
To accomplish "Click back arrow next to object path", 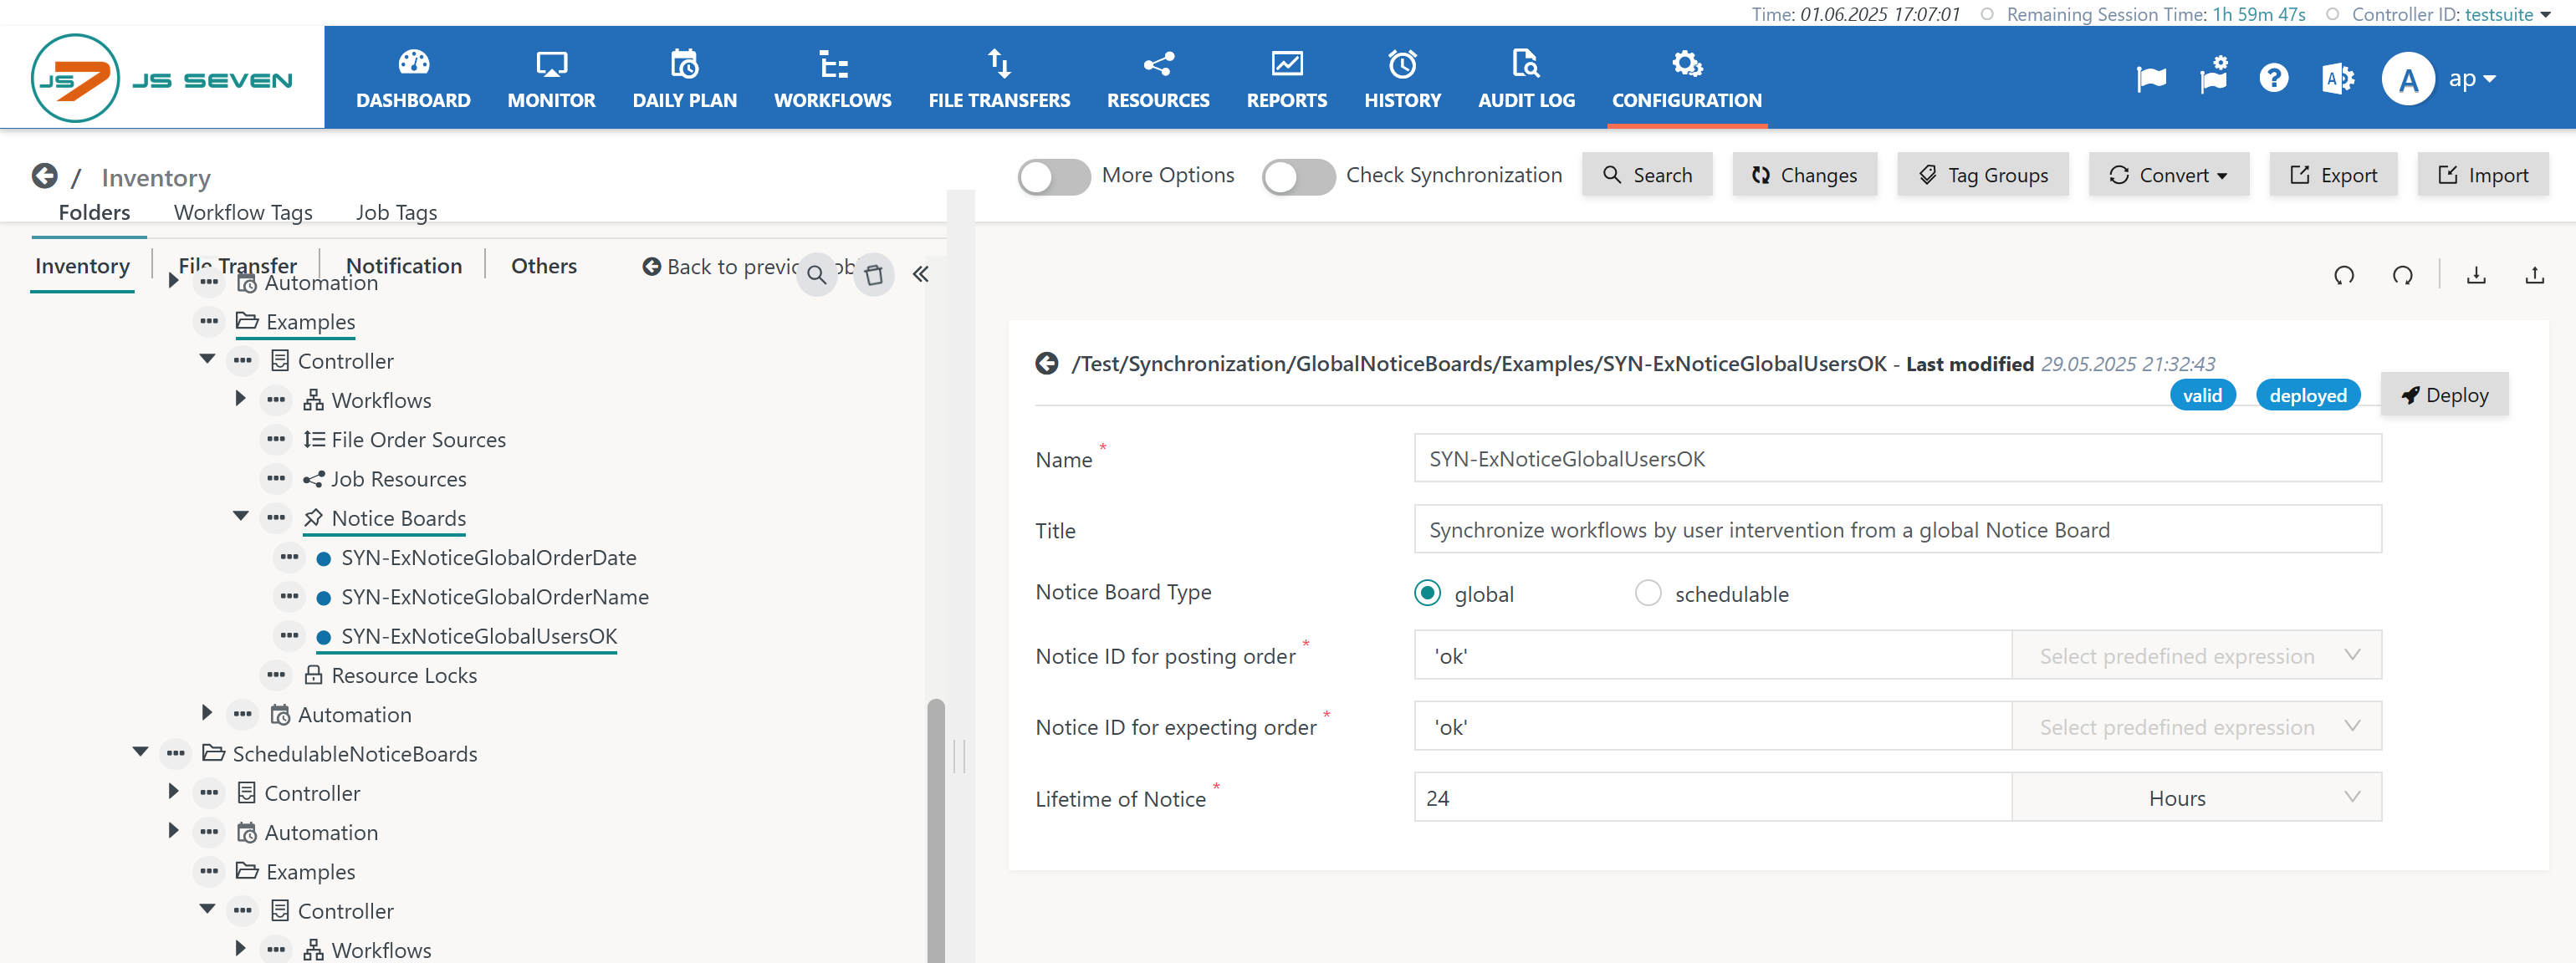I will coord(1047,363).
